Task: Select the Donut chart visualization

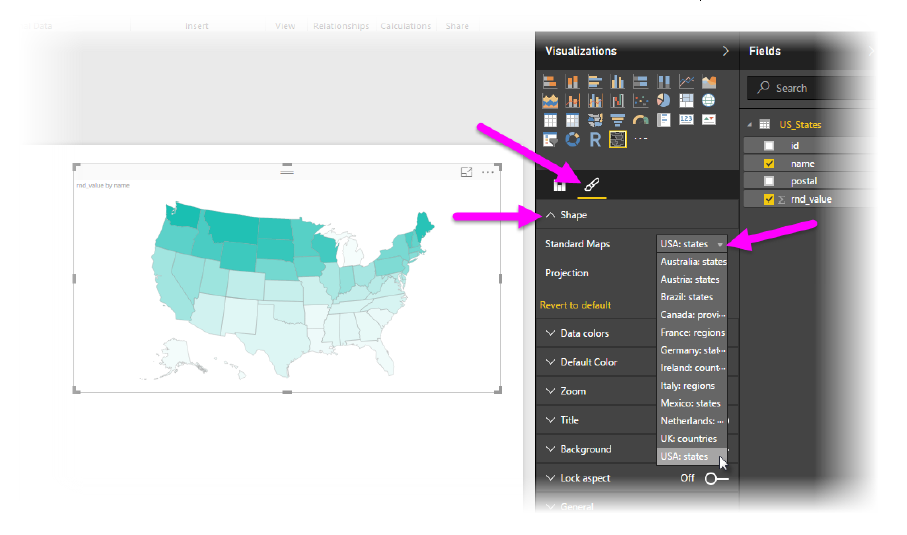Action: (x=572, y=139)
